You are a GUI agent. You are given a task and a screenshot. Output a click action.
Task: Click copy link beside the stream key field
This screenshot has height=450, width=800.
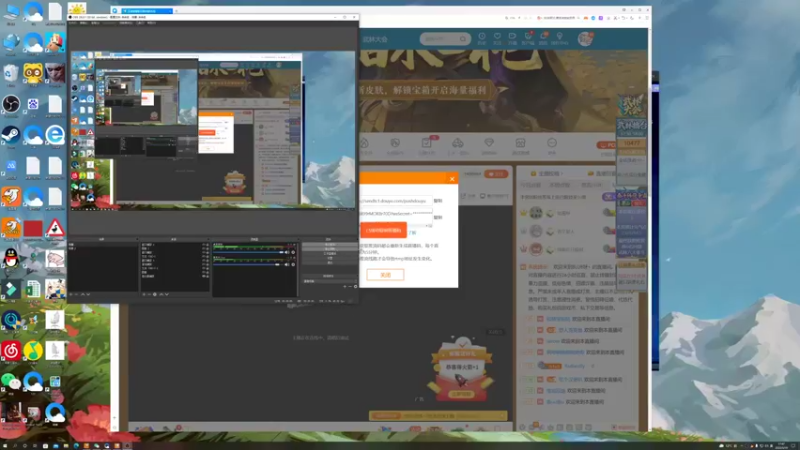click(438, 217)
